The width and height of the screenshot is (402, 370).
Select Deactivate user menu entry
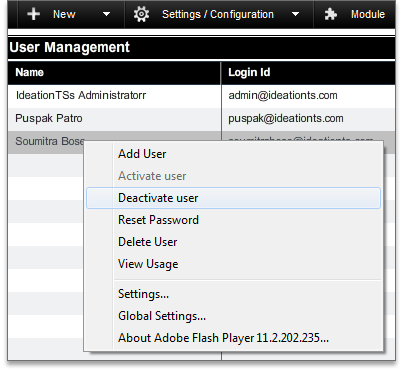click(233, 198)
